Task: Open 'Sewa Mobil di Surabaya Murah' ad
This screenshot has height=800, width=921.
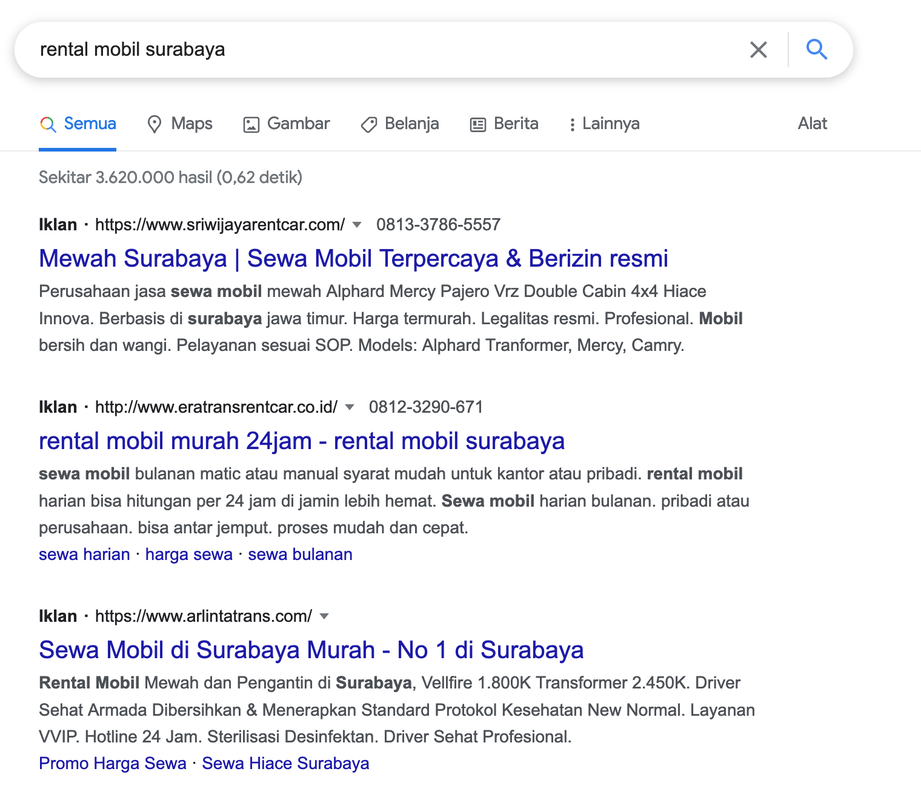Action: (x=311, y=650)
